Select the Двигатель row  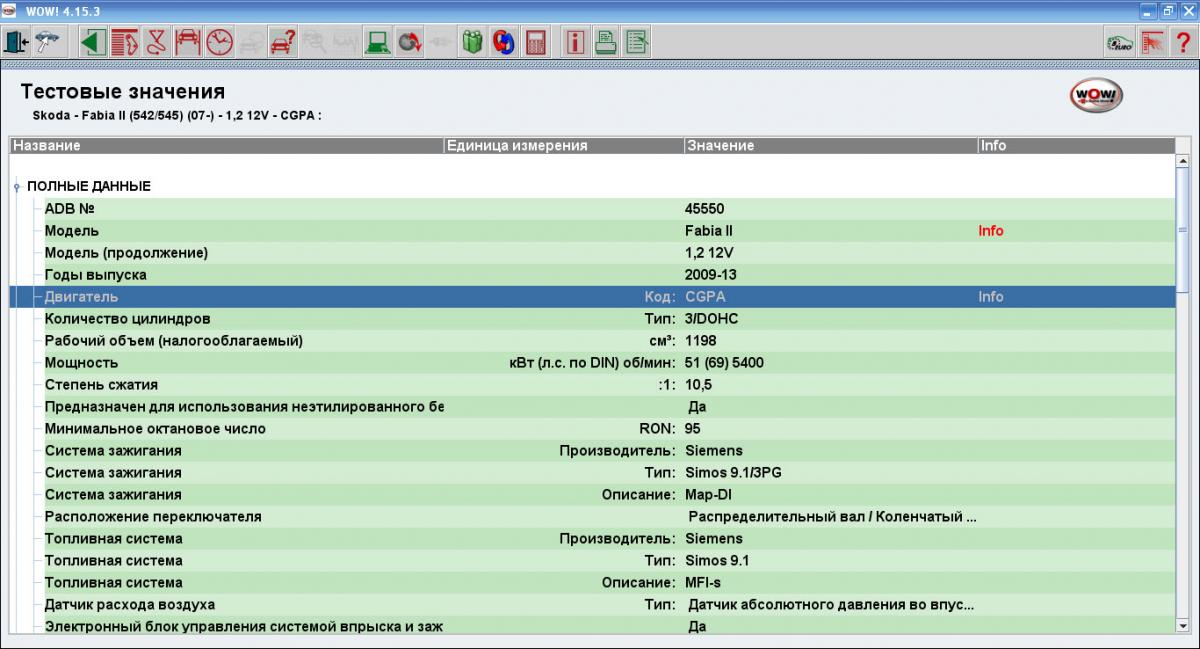tap(592, 297)
